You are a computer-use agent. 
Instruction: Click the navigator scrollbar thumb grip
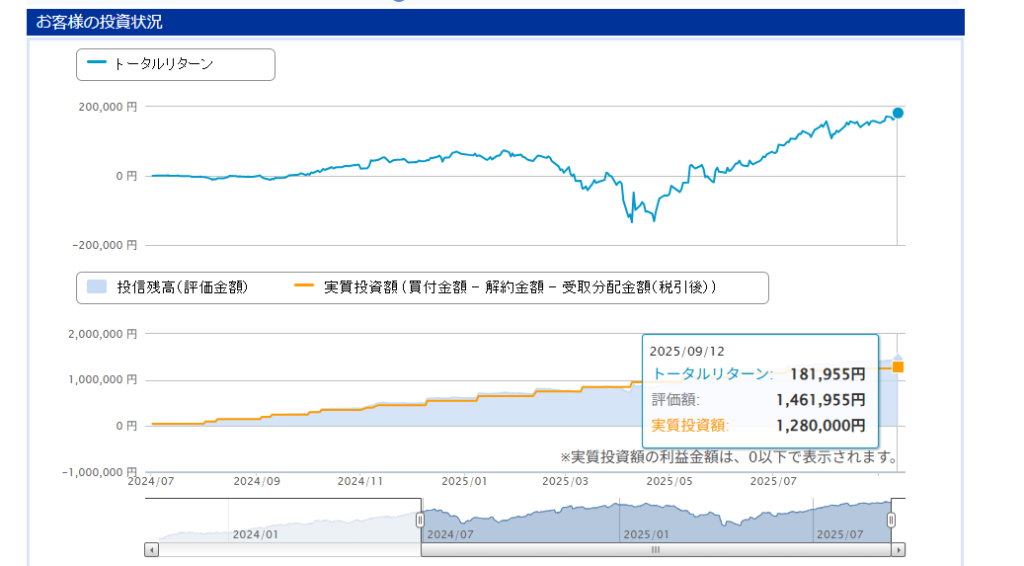tap(656, 550)
